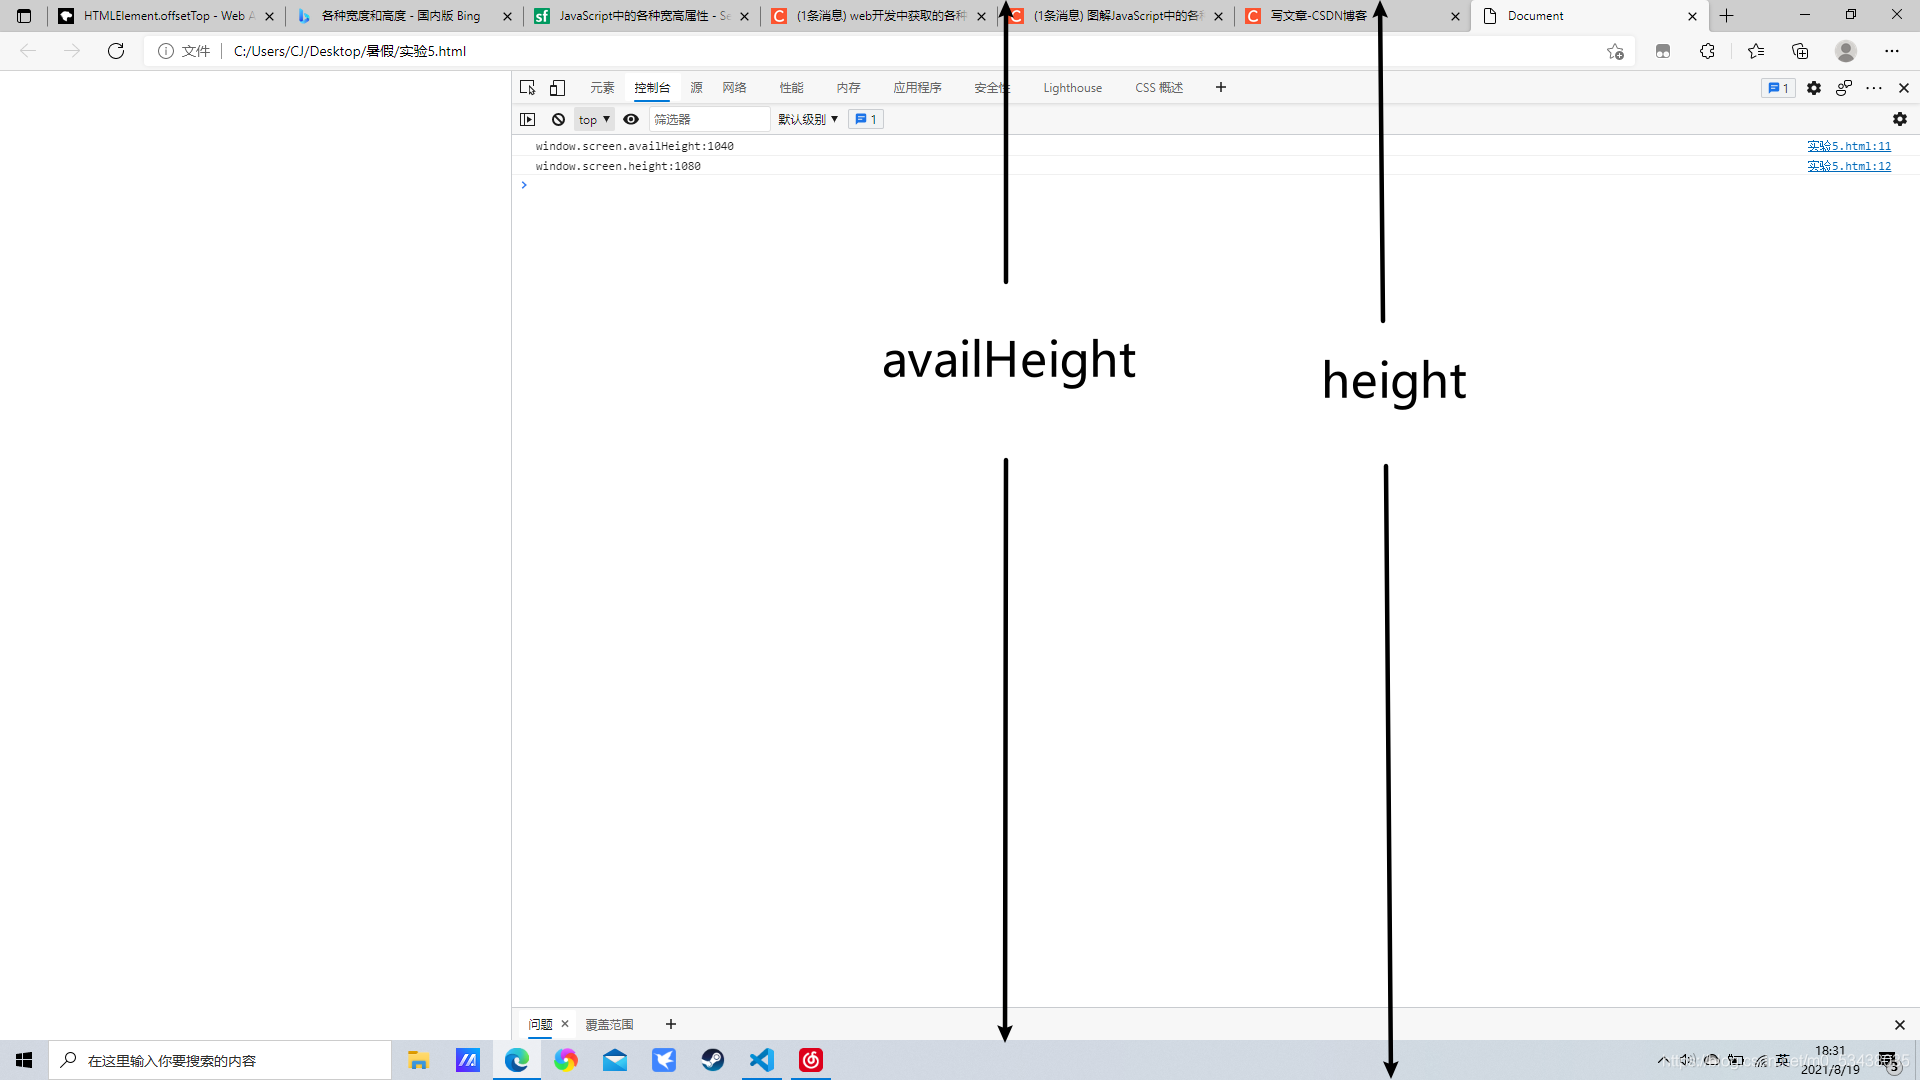1920x1080 pixels.
Task: Toggle device emulation mode icon
Action: coord(557,88)
